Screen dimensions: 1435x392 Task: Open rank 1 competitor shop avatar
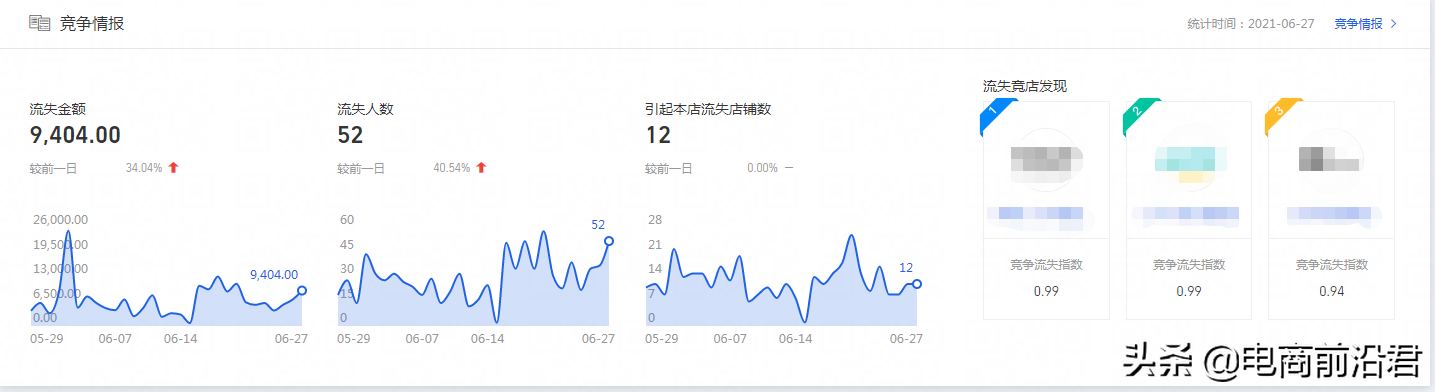click(1046, 159)
